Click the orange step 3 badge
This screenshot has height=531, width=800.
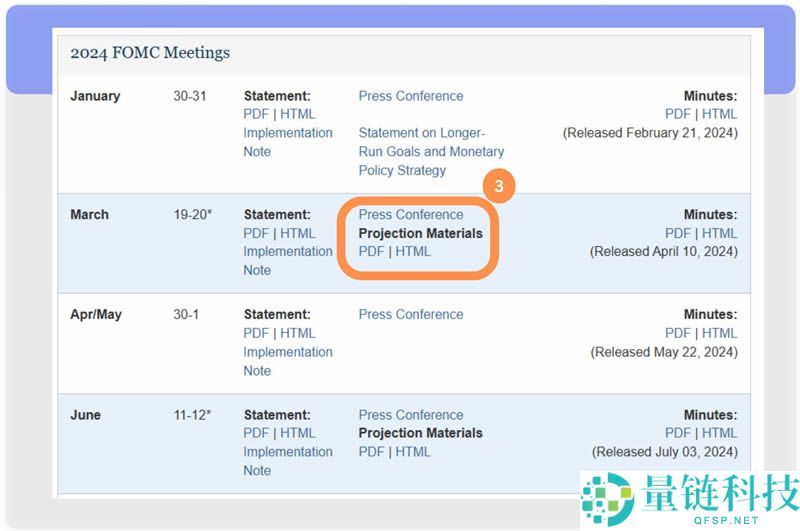(x=498, y=186)
